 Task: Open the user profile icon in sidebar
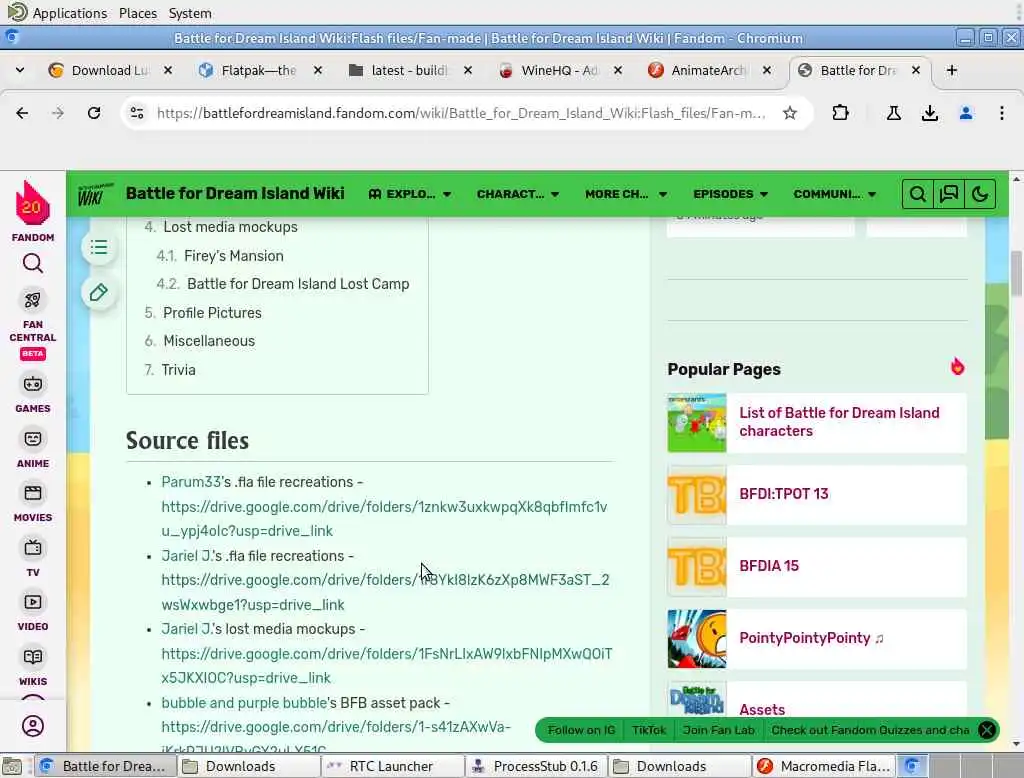click(33, 726)
